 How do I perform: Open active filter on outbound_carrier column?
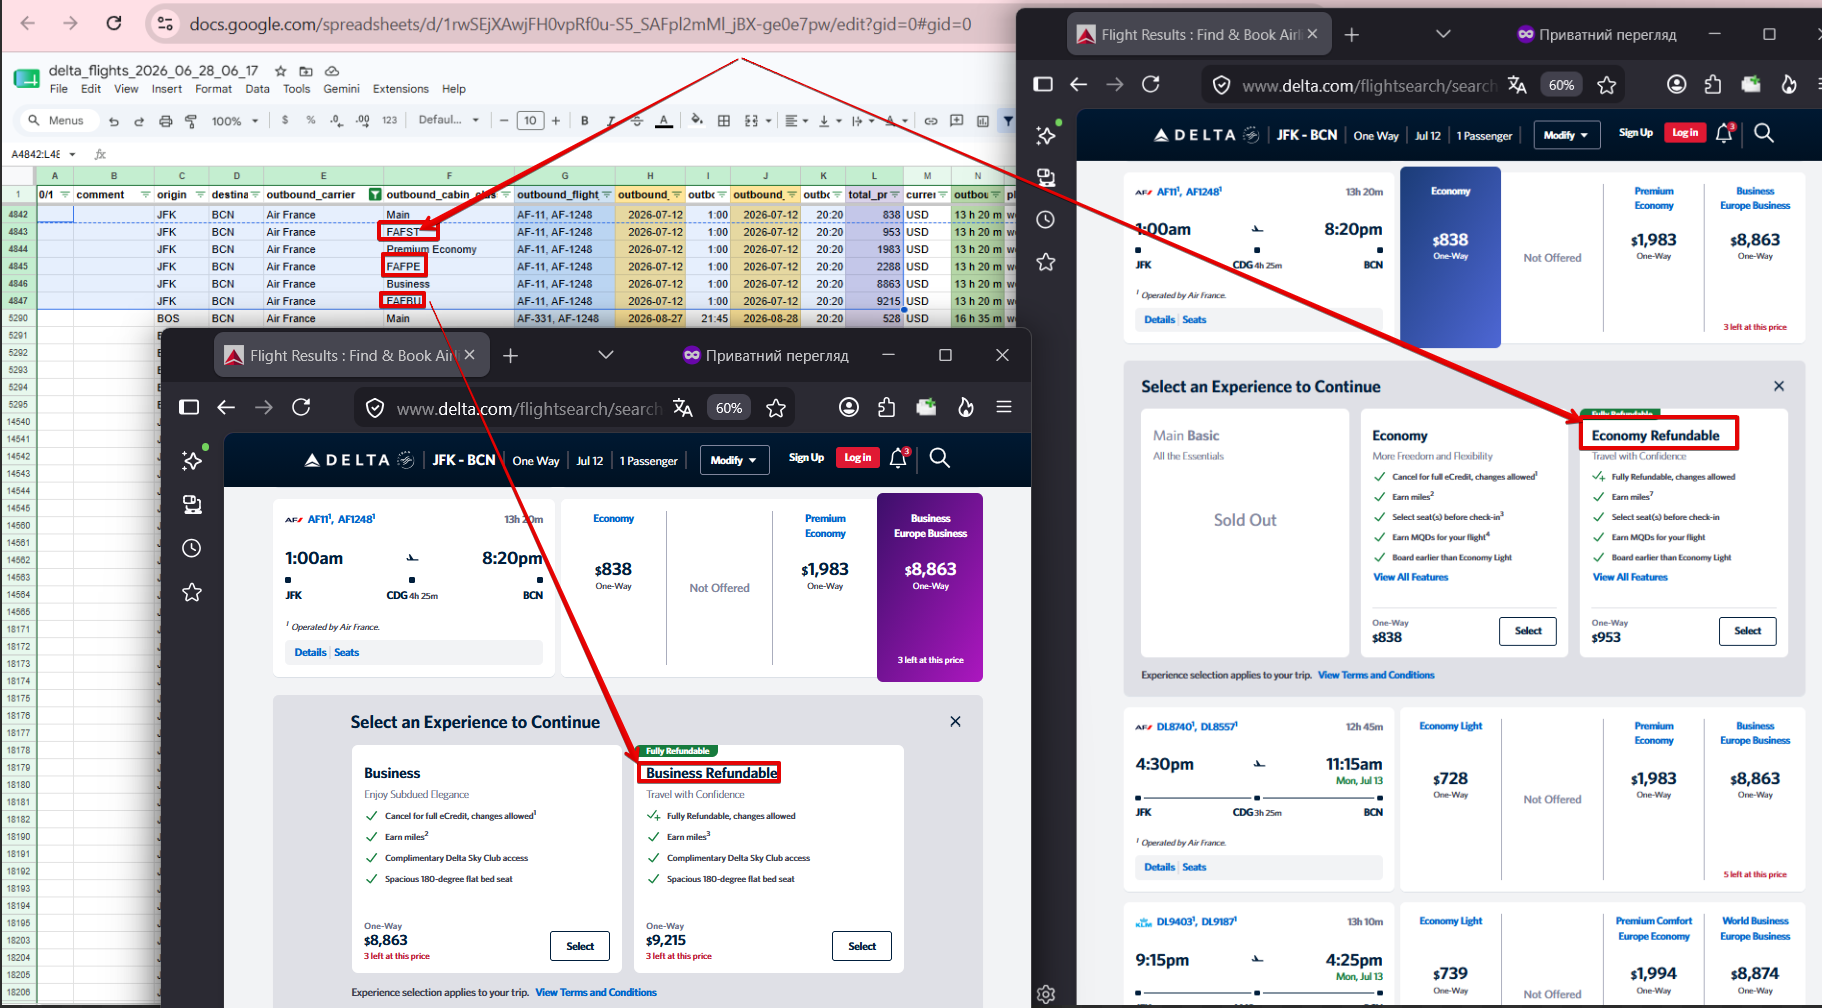[x=375, y=194]
